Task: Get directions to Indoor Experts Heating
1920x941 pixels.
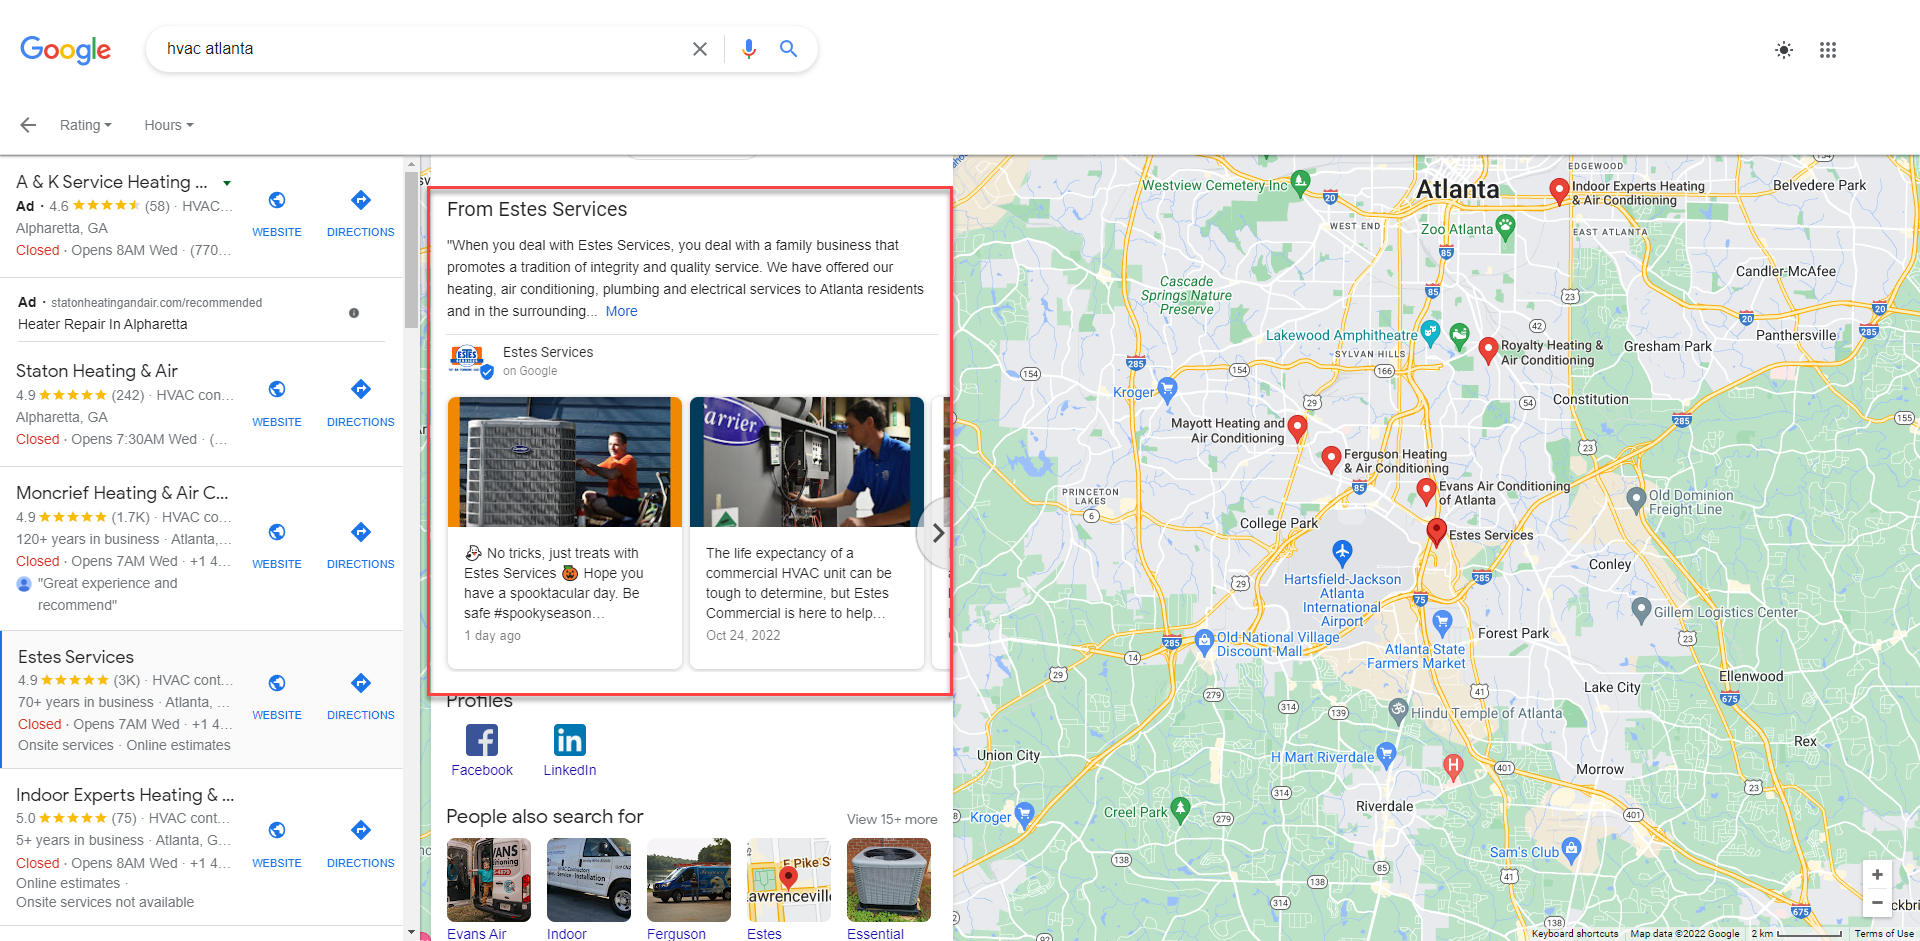Action: point(361,830)
